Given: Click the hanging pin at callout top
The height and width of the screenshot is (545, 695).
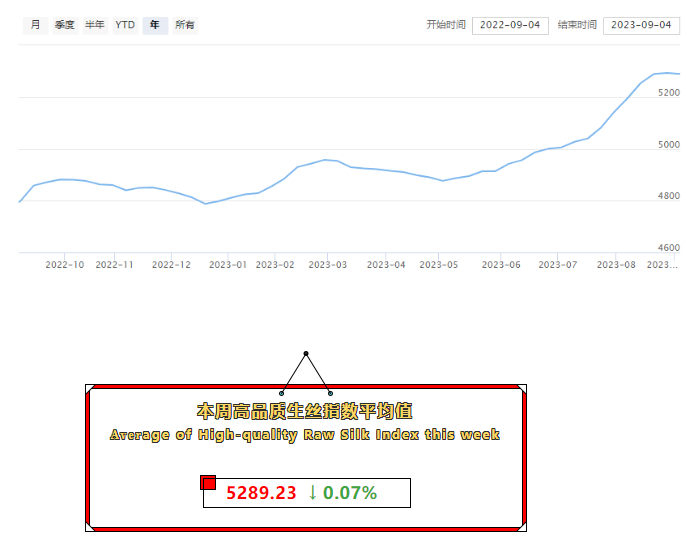Looking at the screenshot, I should [306, 354].
